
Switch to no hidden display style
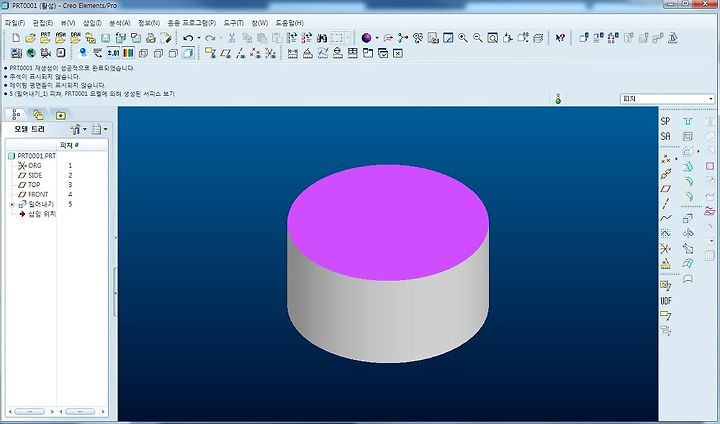[x=173, y=53]
